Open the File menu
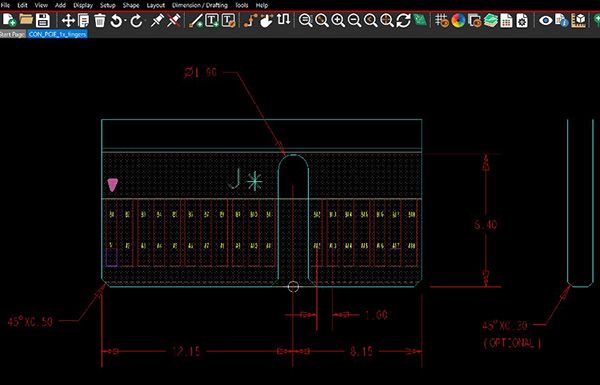600x385 pixels. 5,5
